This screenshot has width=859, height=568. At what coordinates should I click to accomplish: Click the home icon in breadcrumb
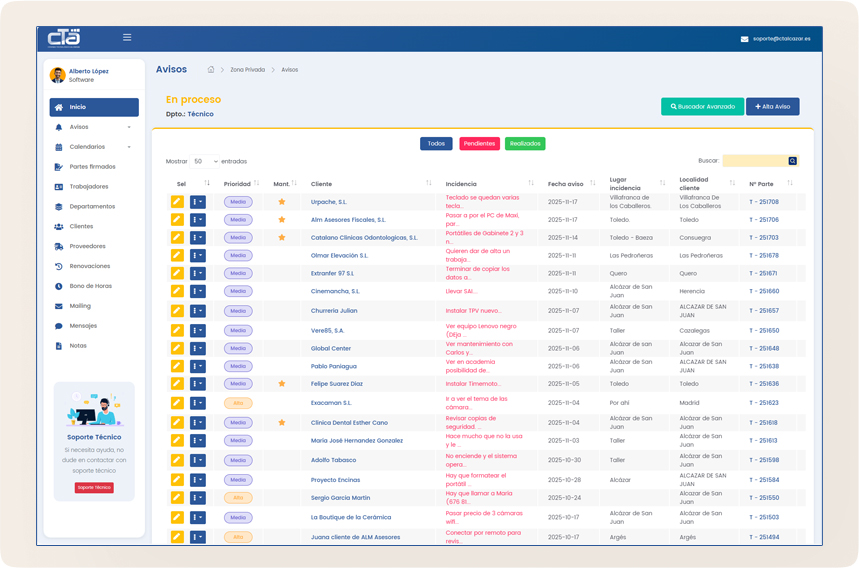(x=211, y=70)
